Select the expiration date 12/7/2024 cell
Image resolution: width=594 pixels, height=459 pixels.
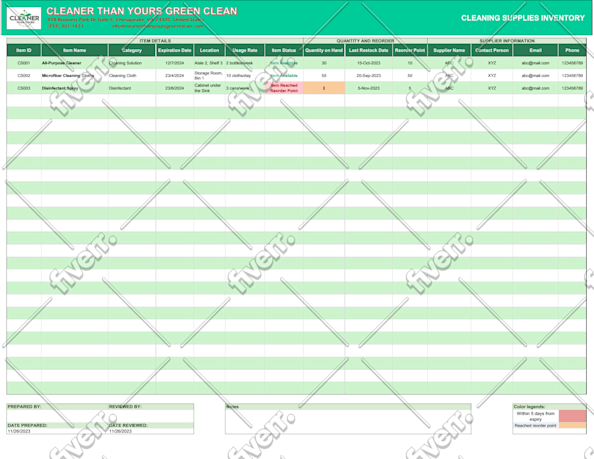[x=175, y=63]
